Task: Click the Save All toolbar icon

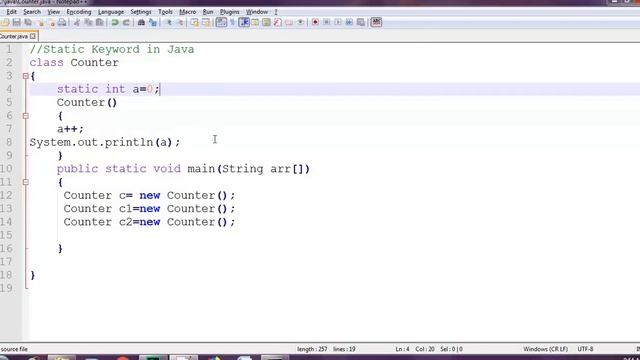Action: point(28,22)
